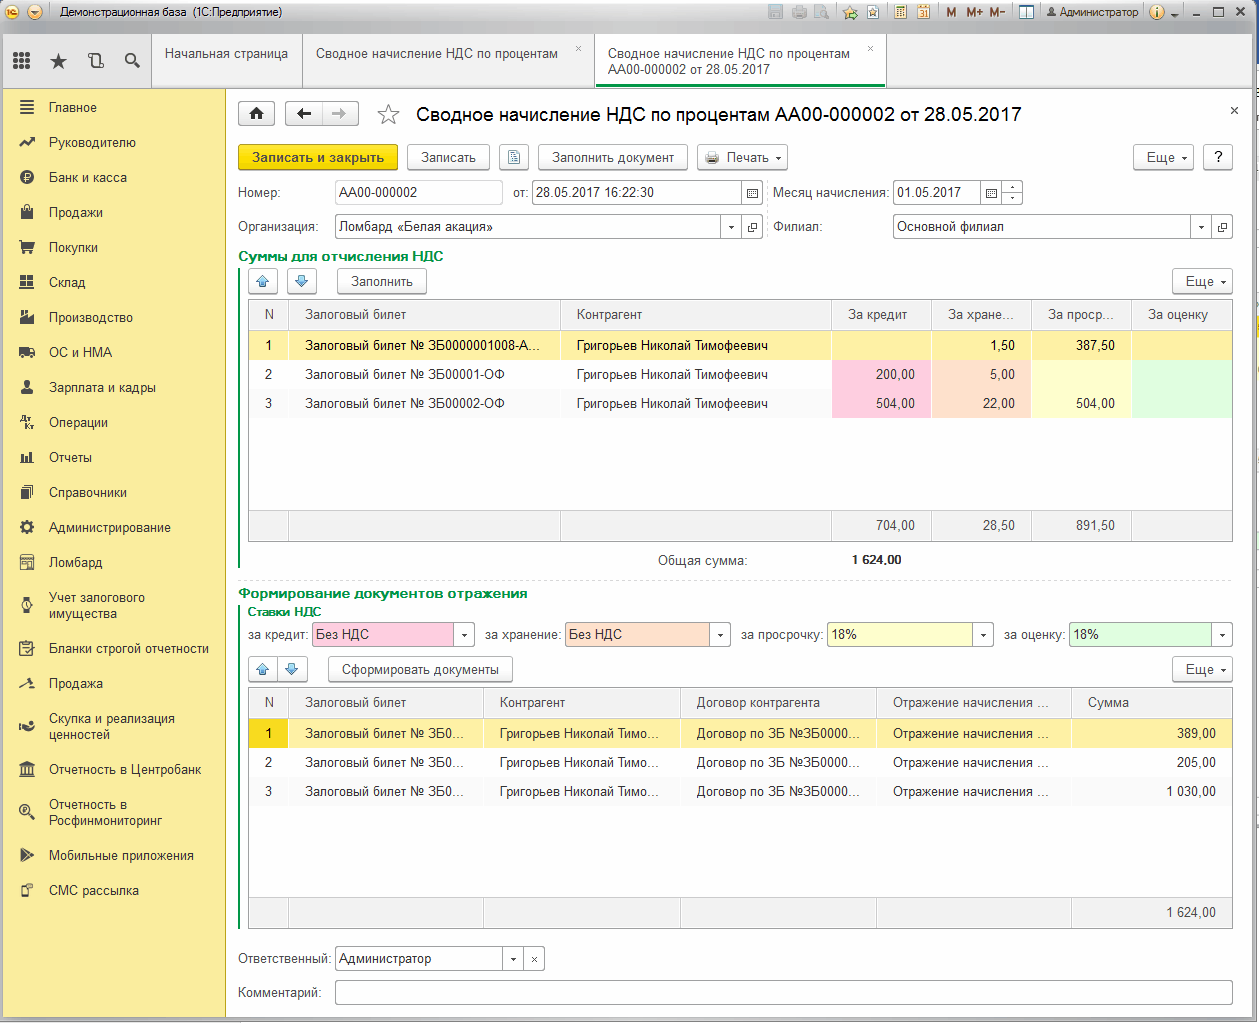The height and width of the screenshot is (1023, 1259).
Task: Move row up in VAT sums table
Action: click(263, 282)
